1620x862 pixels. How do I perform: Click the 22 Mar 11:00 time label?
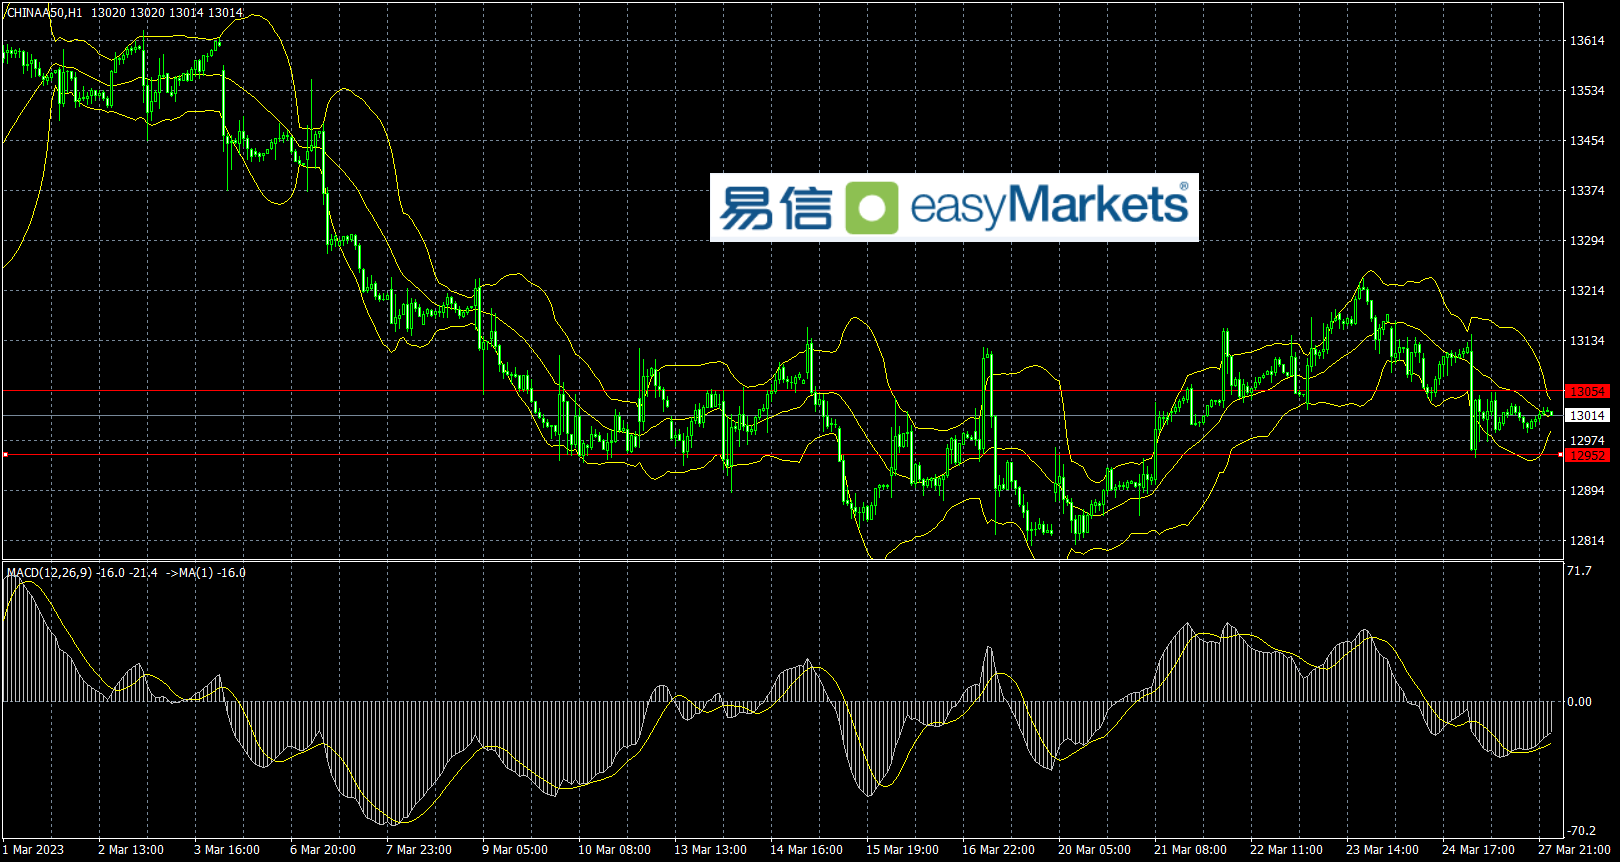click(x=1286, y=850)
